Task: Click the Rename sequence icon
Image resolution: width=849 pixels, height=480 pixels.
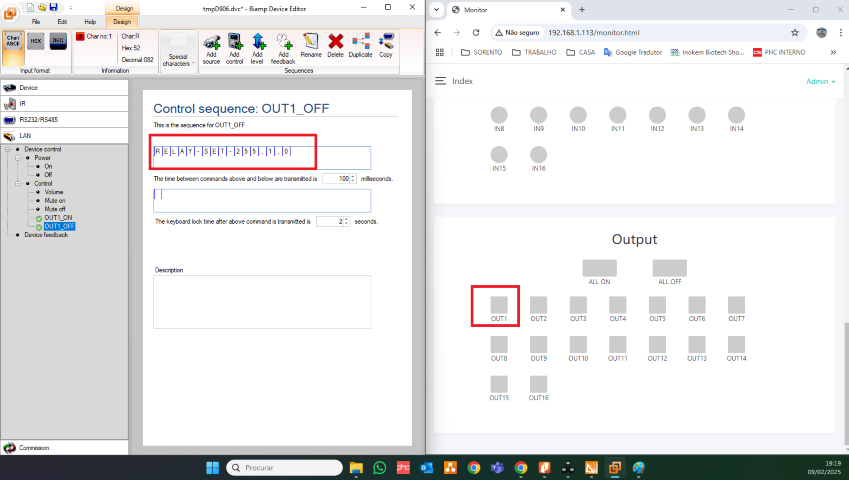Action: point(311,47)
